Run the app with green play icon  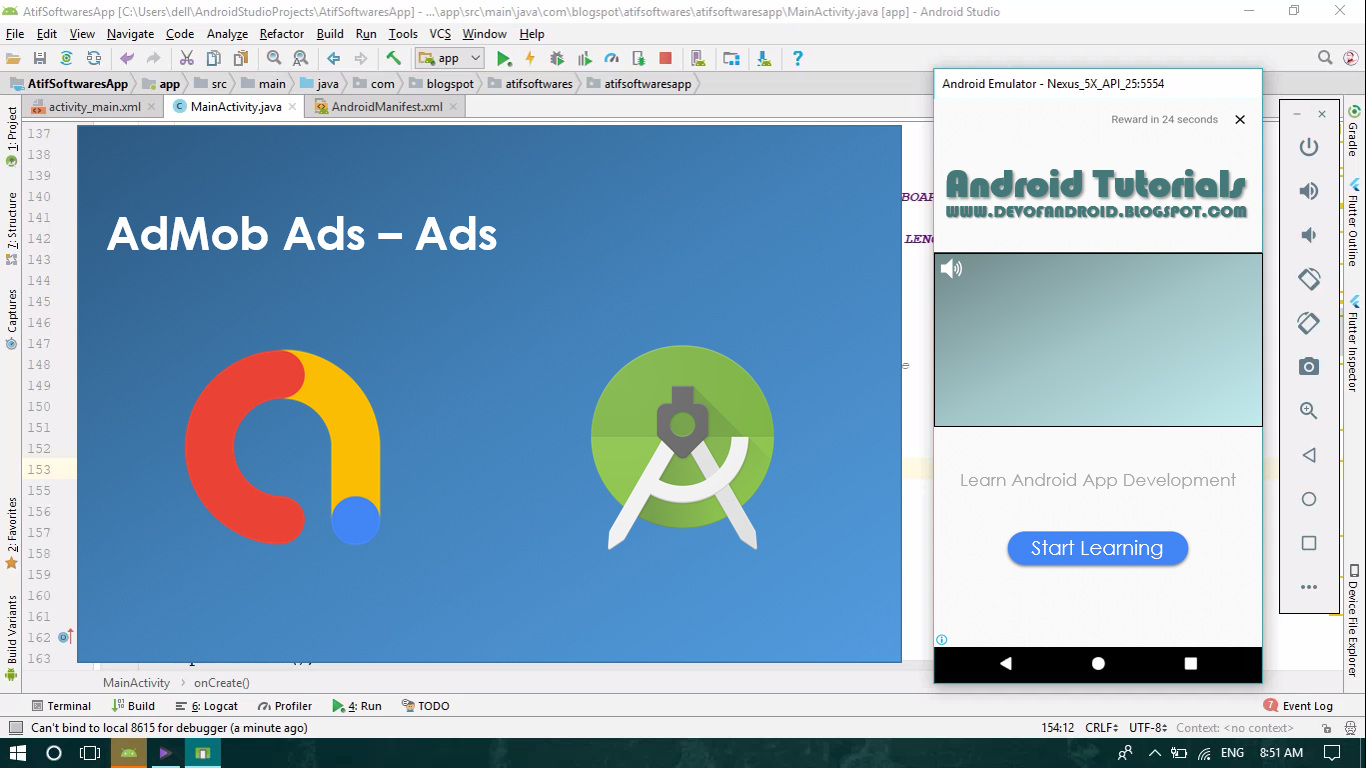pos(504,58)
